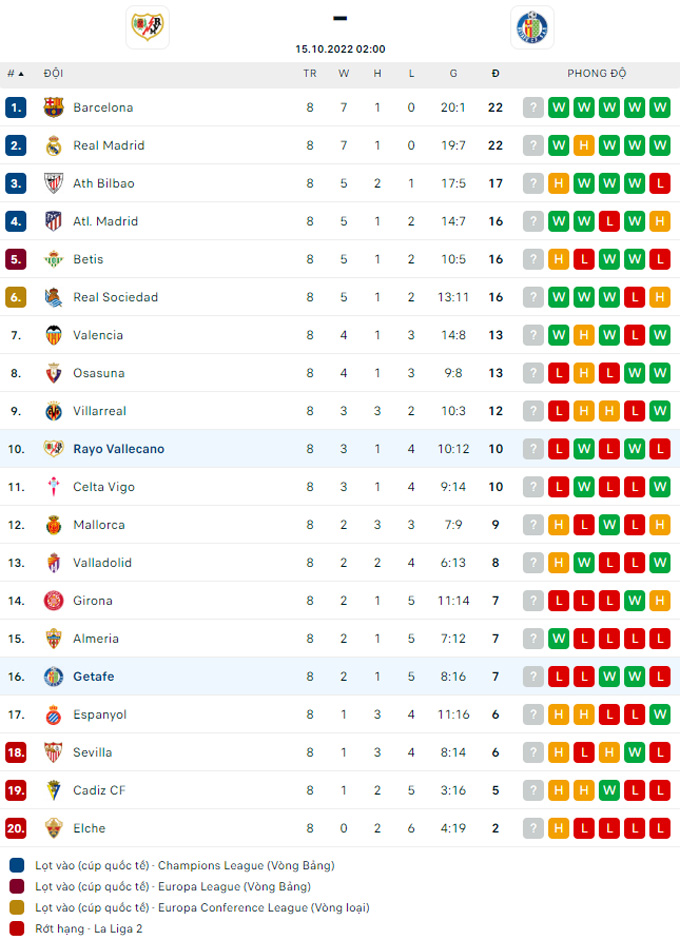This screenshot has height=940, width=680.
Task: Click the Real Madrid club crest icon
Action: coord(54,146)
